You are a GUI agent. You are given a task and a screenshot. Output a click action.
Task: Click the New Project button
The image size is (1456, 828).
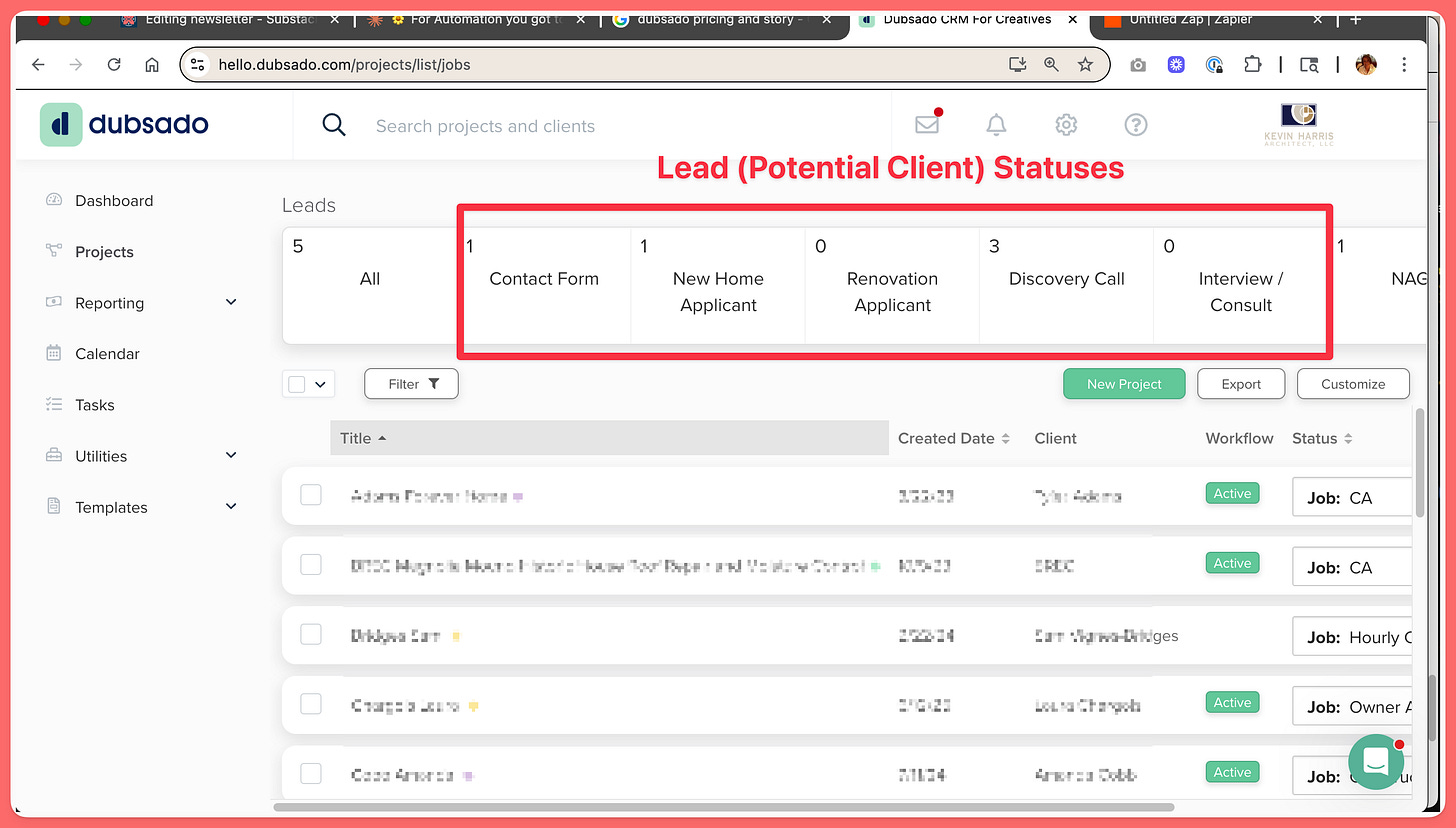pos(1124,384)
